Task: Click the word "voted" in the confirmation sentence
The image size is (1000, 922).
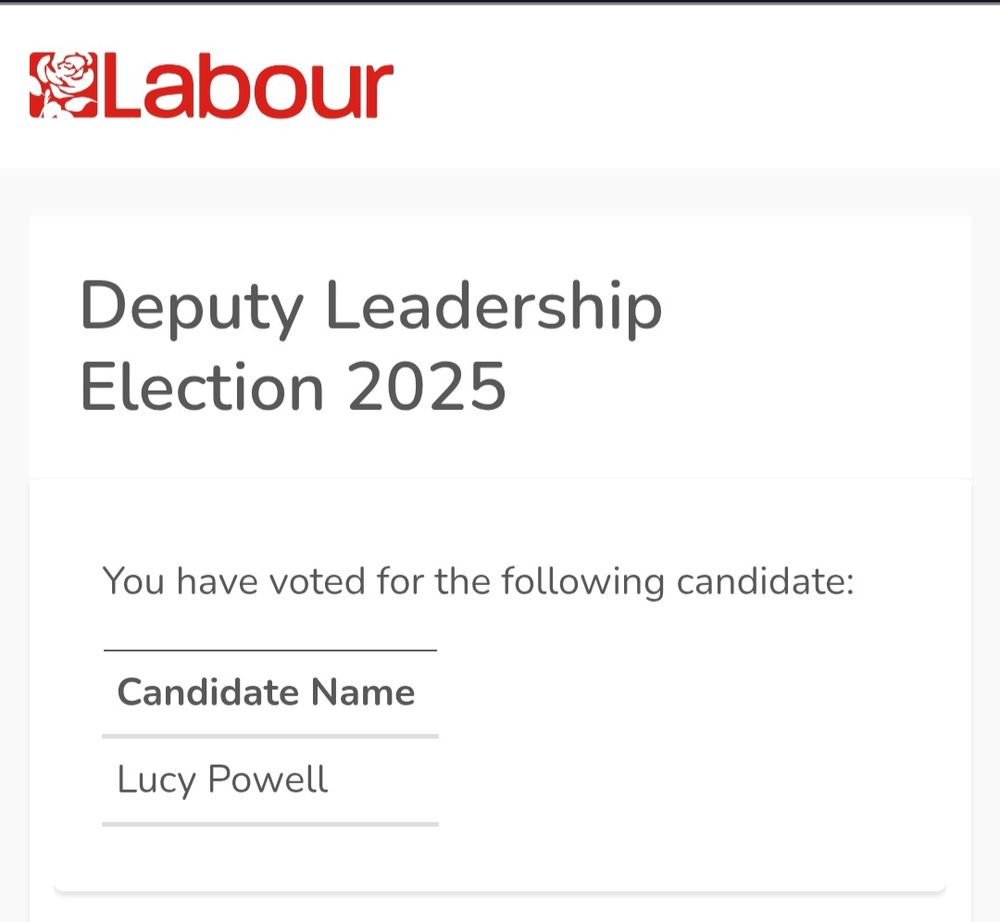Action: point(319,581)
